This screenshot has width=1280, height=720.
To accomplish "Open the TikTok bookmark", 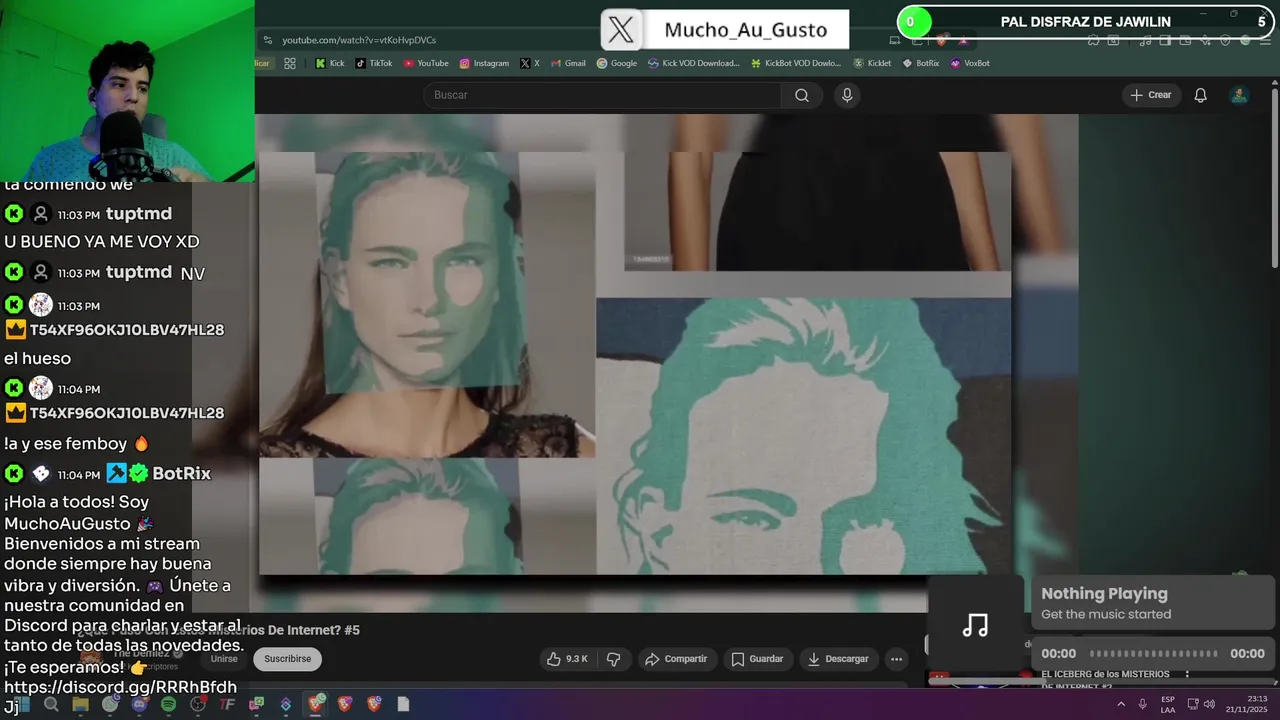I will click(374, 63).
